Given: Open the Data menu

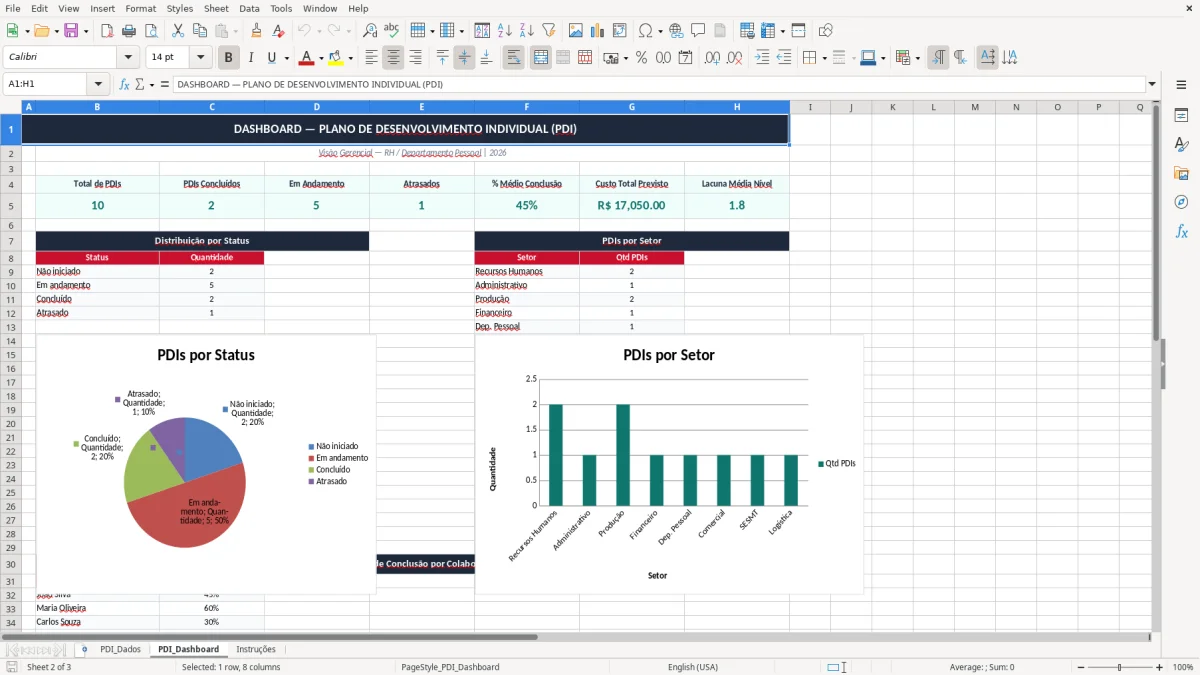Looking at the screenshot, I should click(x=249, y=8).
